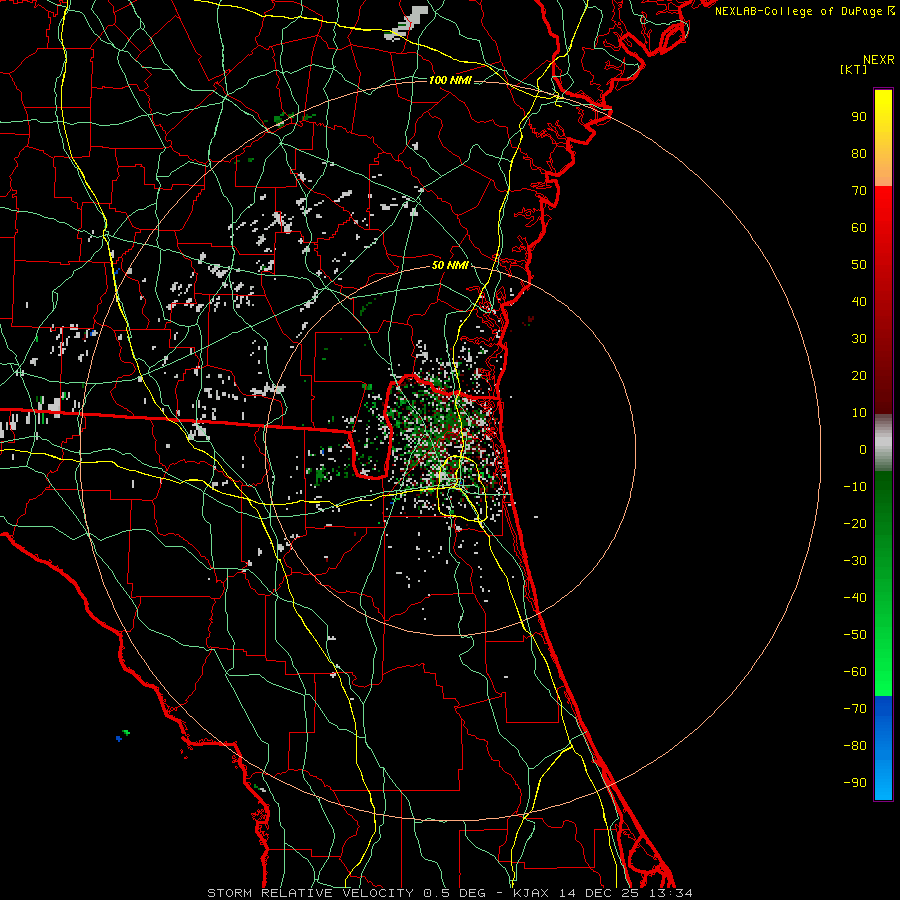Click the NEXR label above color scale
This screenshot has height=900, width=900.
point(879,60)
